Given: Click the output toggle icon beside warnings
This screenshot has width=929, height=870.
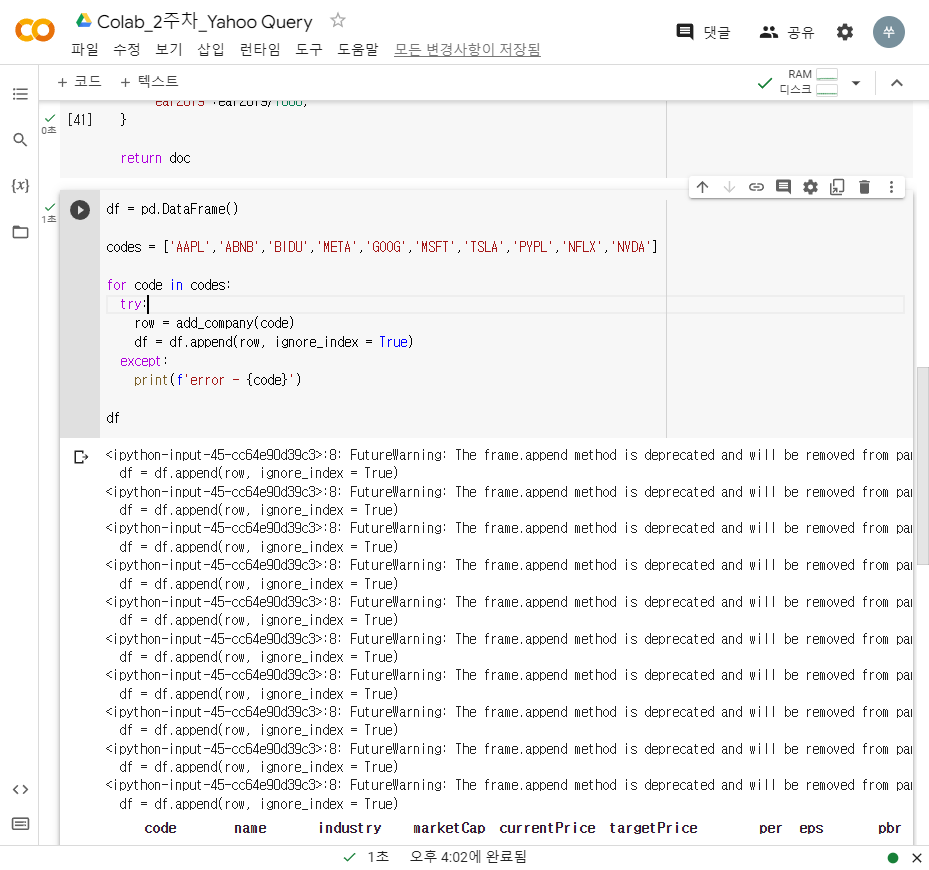Looking at the screenshot, I should (x=81, y=457).
